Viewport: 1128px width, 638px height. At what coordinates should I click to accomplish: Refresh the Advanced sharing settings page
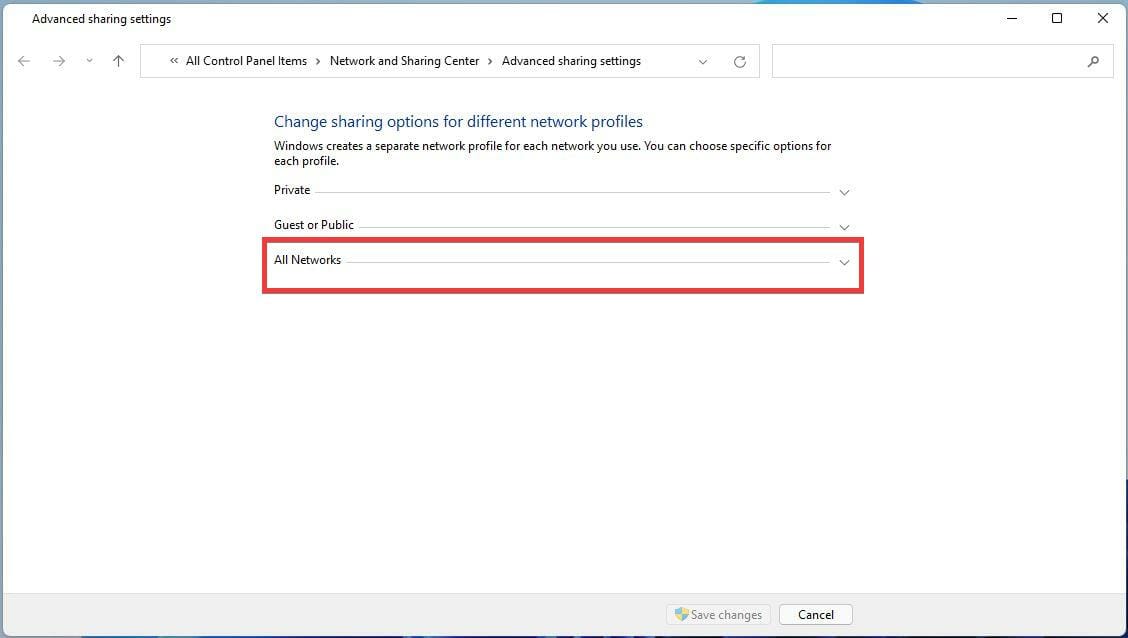pyautogui.click(x=740, y=61)
